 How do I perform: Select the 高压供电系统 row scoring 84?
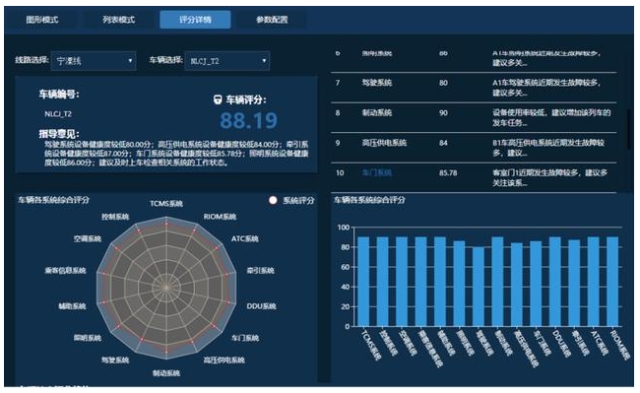click(473, 148)
